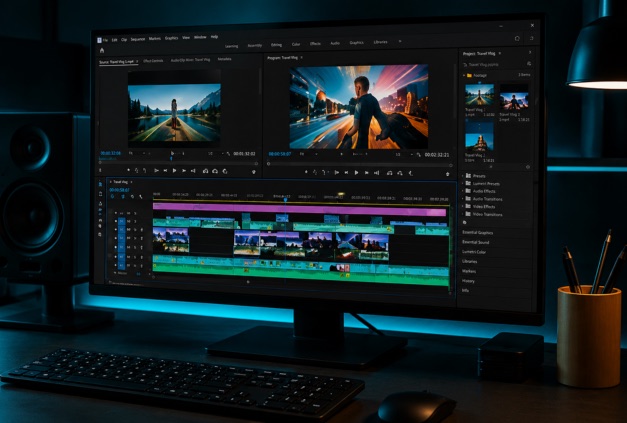Open the Metadata panel tab
Viewport: 627px width, 423px height.
(x=224, y=59)
